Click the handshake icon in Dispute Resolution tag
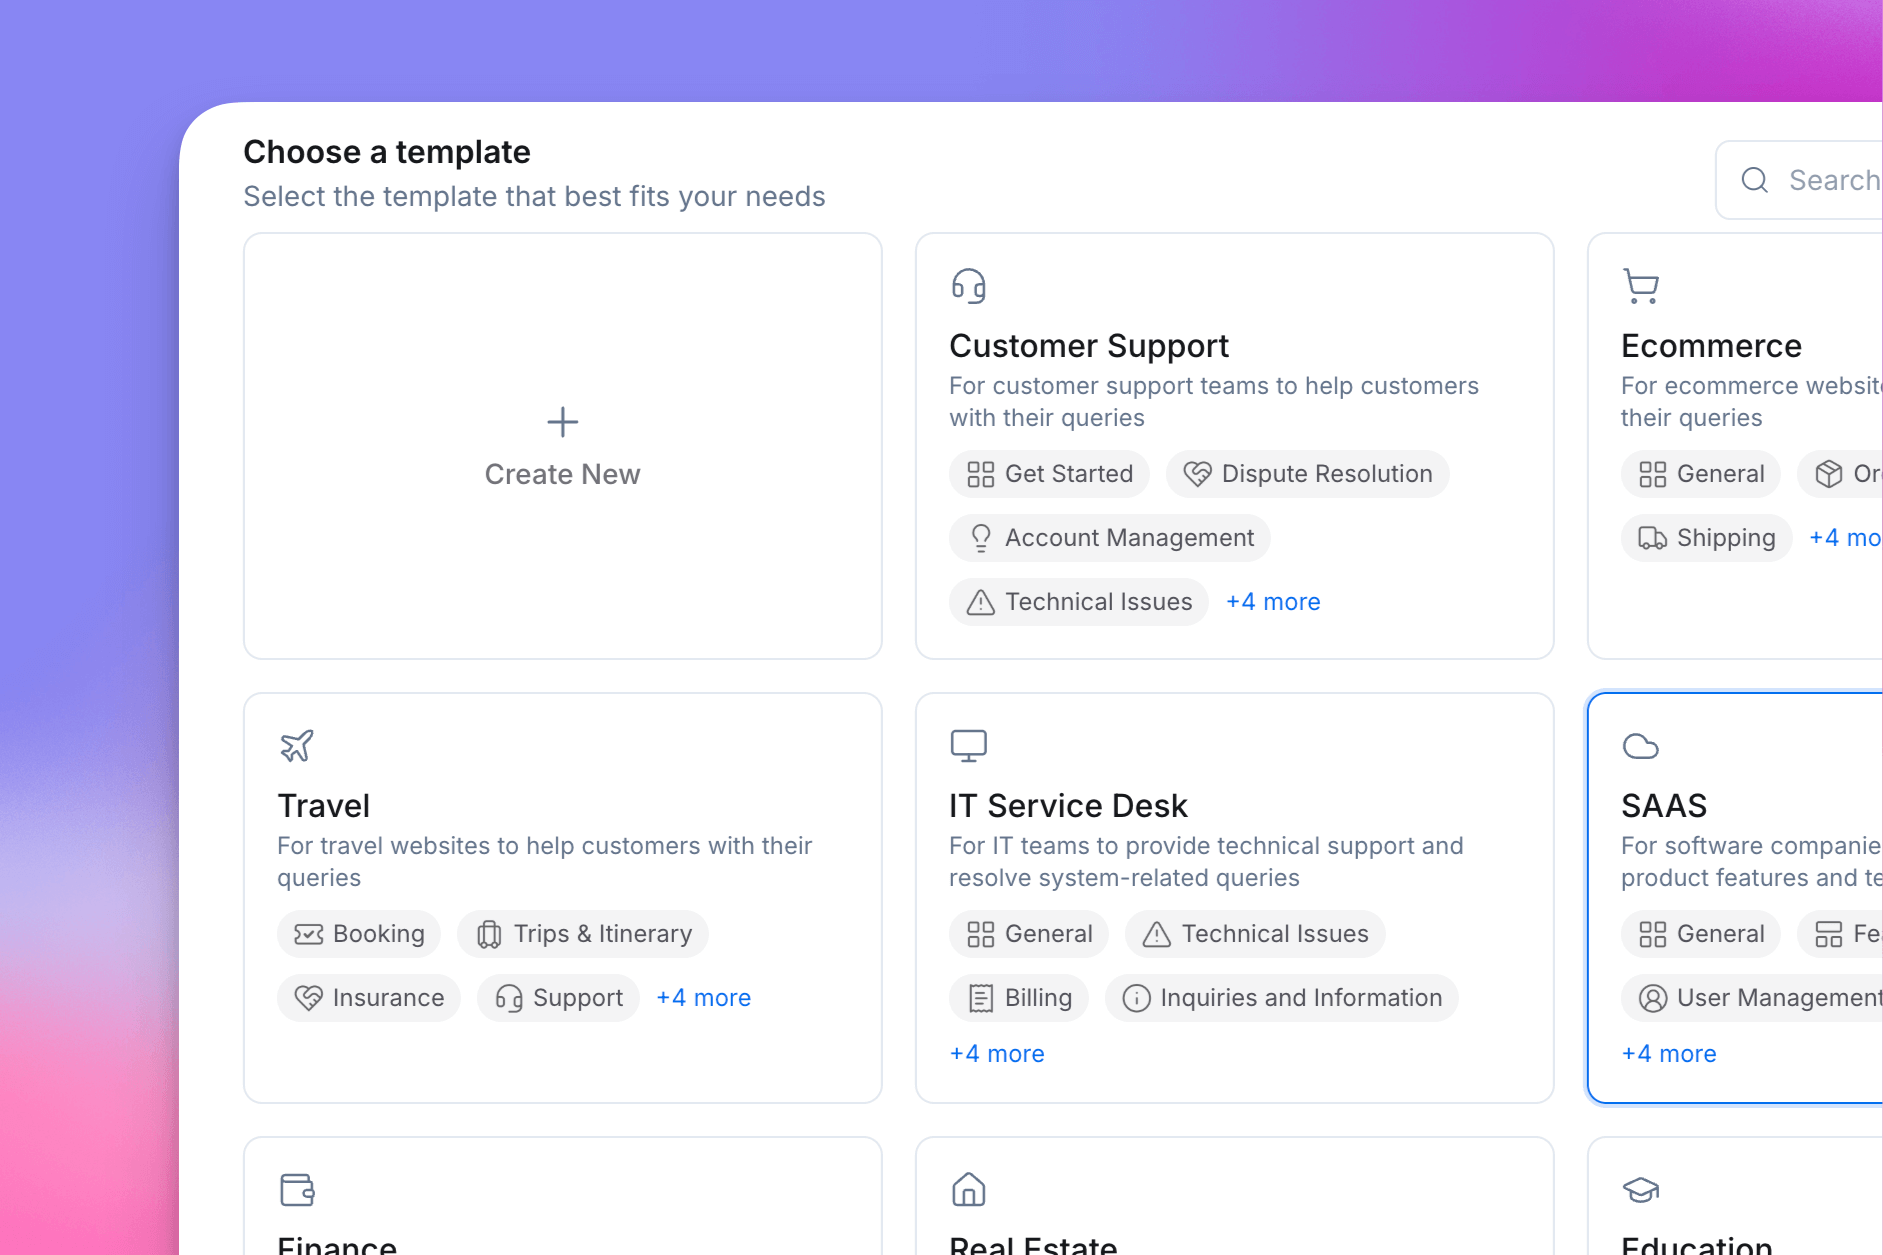Screen dimensions: 1883x1255 coord(1197,474)
